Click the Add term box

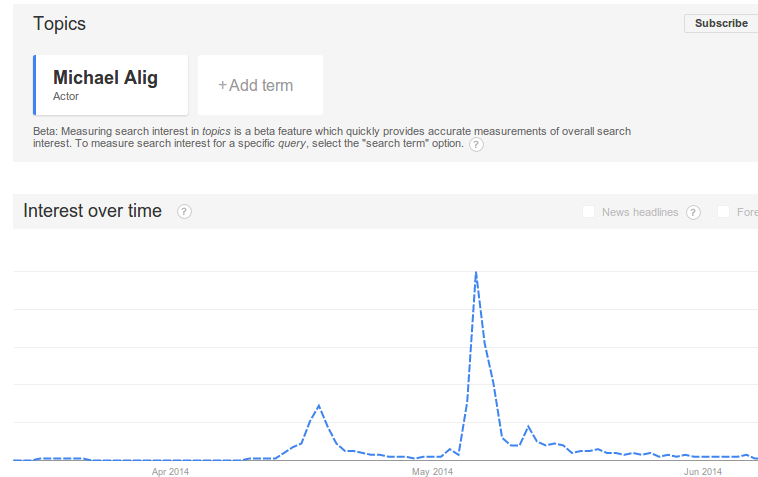(261, 85)
